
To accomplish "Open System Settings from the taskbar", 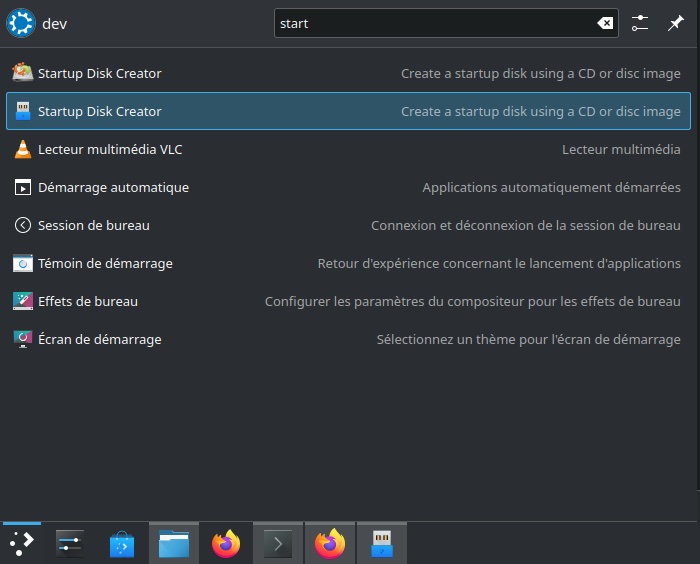I will tap(70, 543).
